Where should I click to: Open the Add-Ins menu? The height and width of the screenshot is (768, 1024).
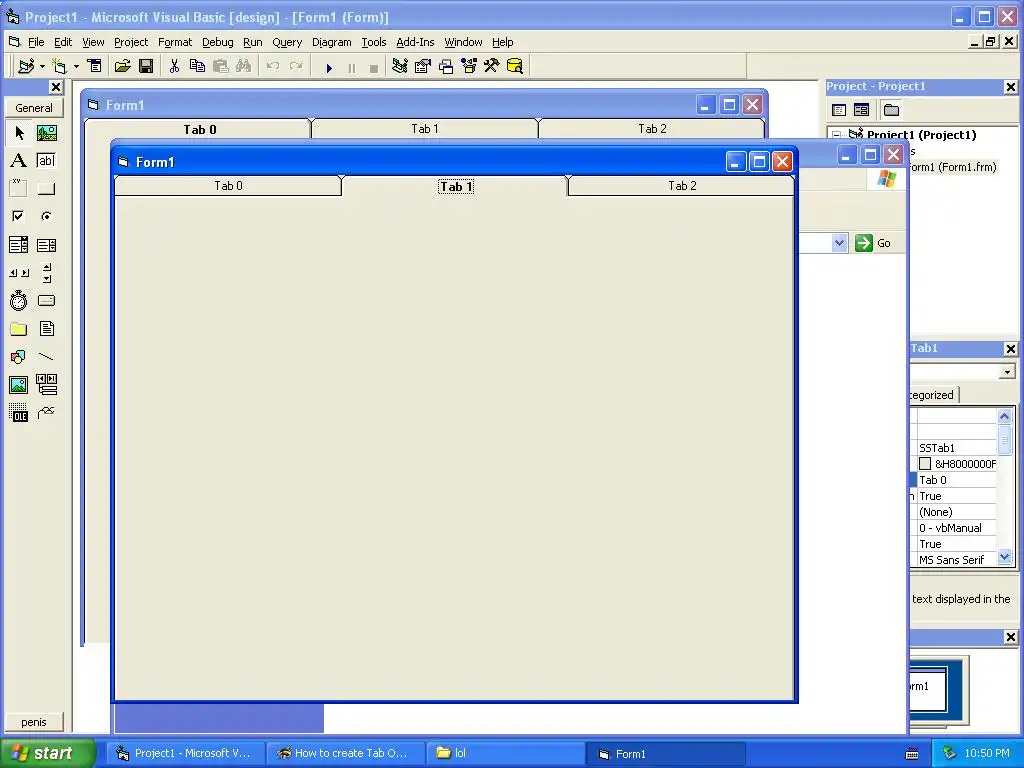coord(415,42)
